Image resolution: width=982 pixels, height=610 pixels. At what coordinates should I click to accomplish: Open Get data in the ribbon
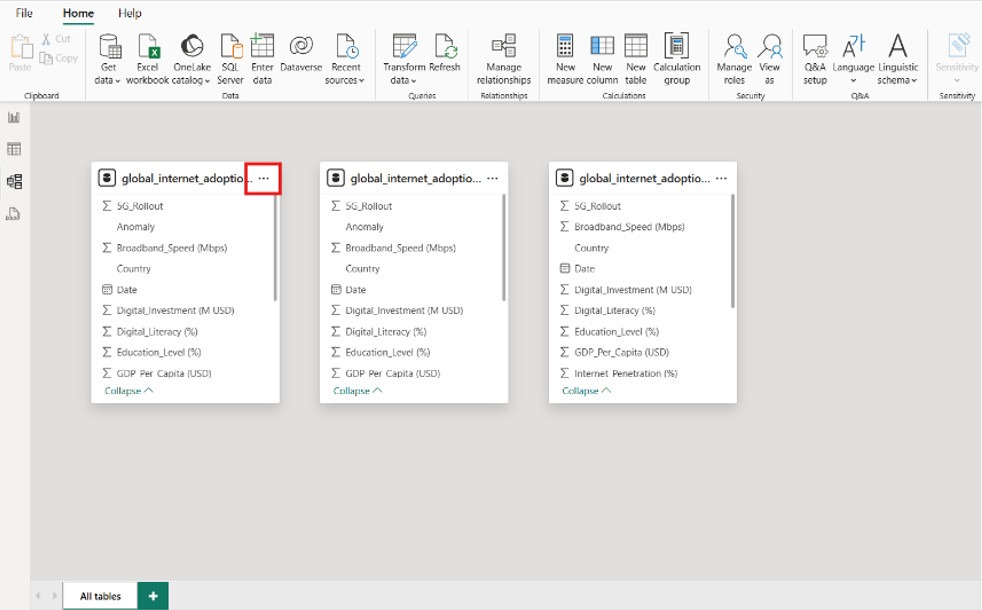(108, 57)
